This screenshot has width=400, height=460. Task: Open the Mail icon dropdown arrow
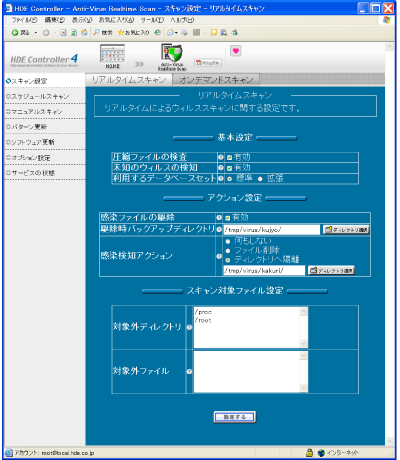point(176,33)
